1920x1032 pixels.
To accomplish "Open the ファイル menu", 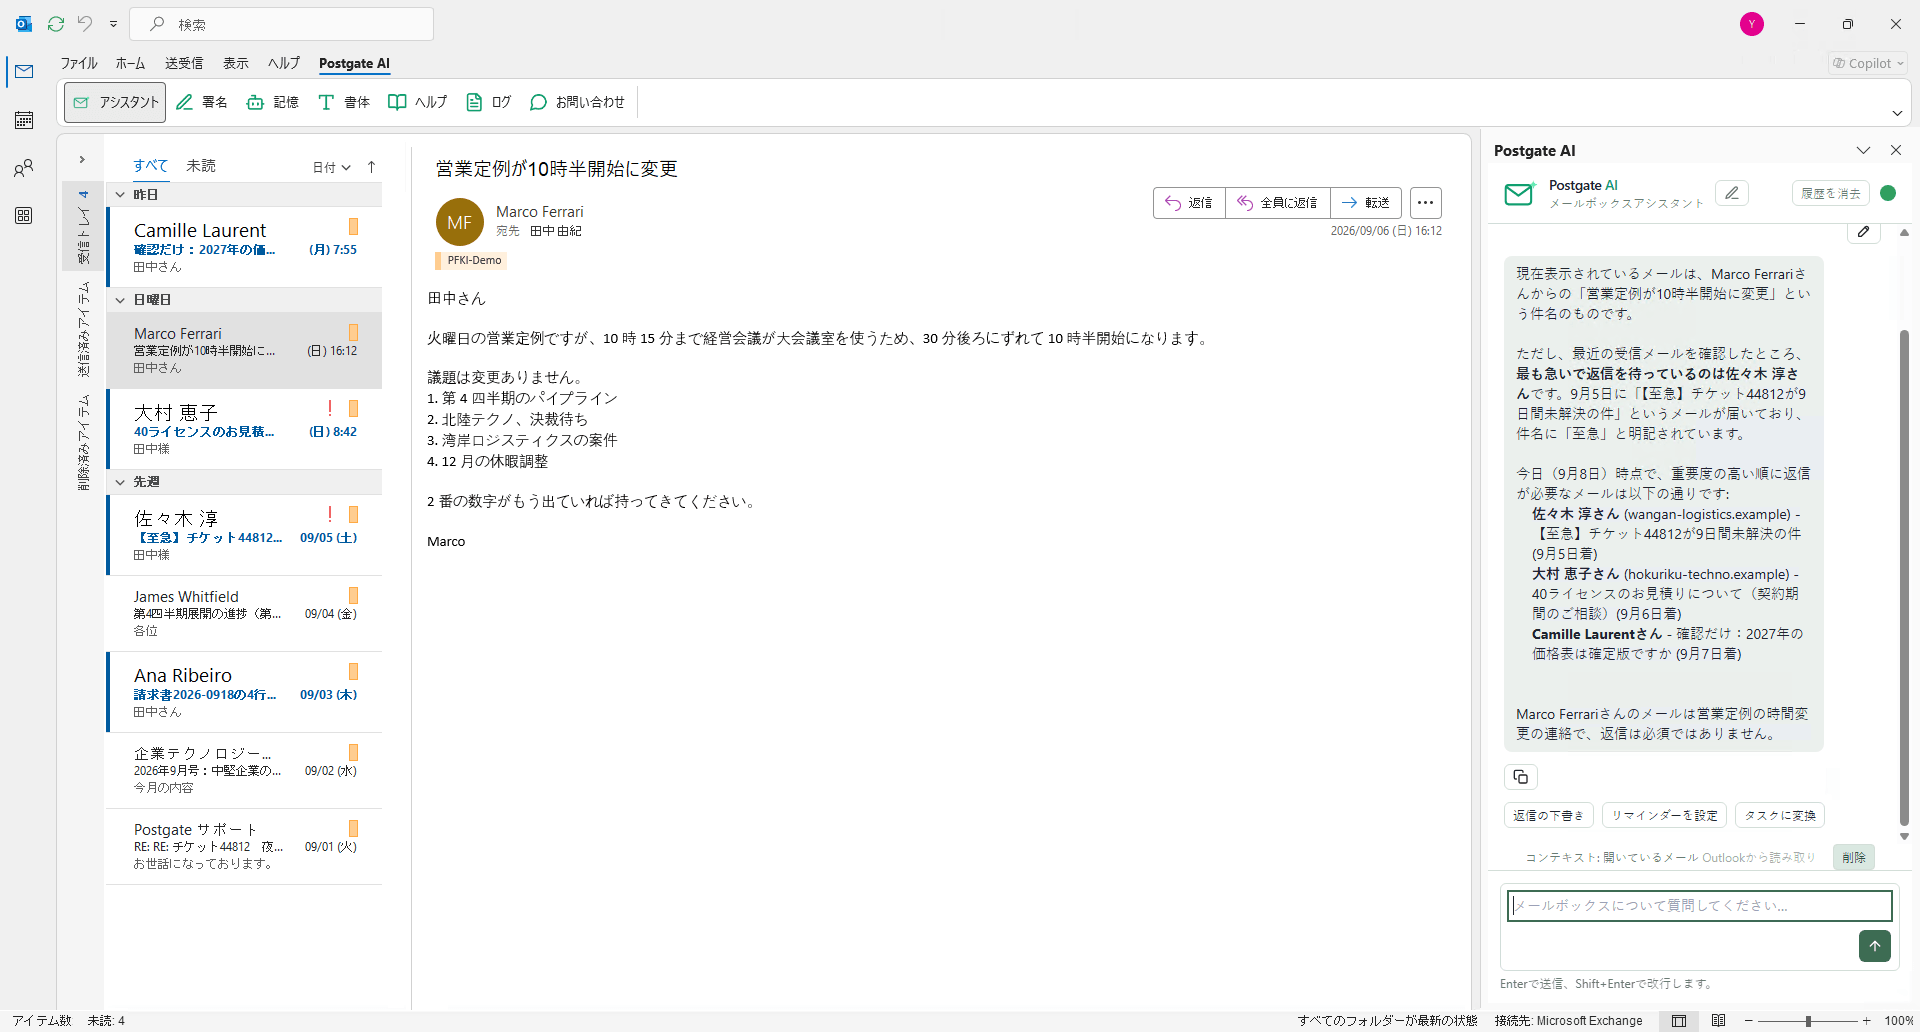I will [79, 63].
